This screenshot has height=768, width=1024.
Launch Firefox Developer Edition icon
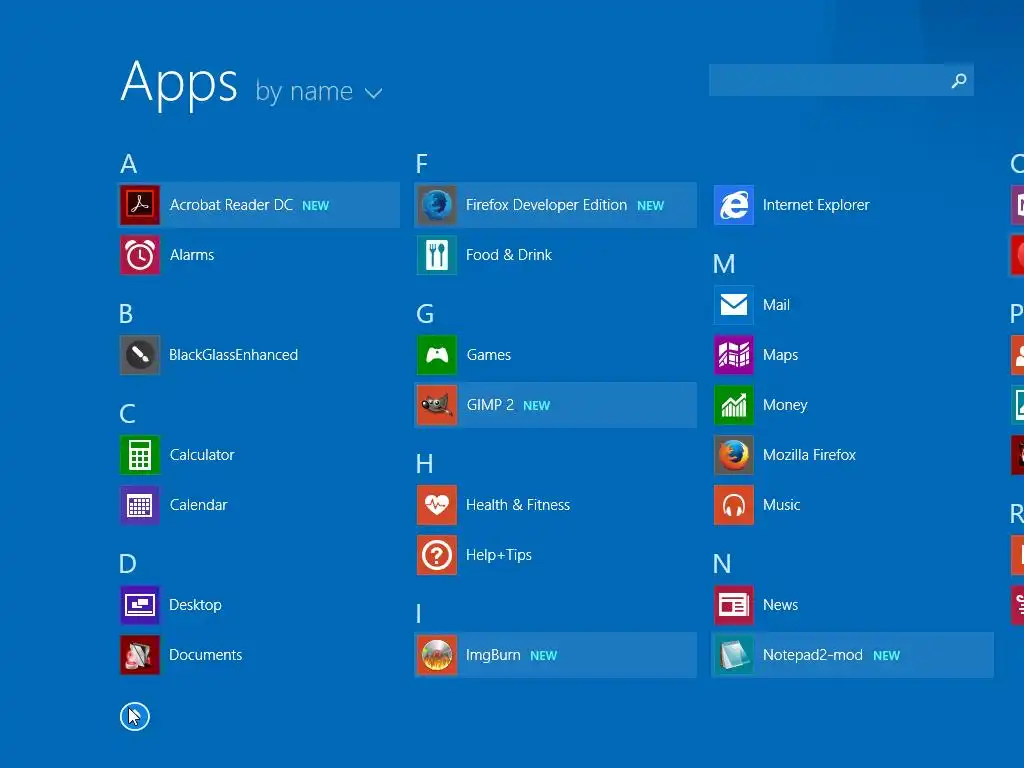[x=437, y=205]
